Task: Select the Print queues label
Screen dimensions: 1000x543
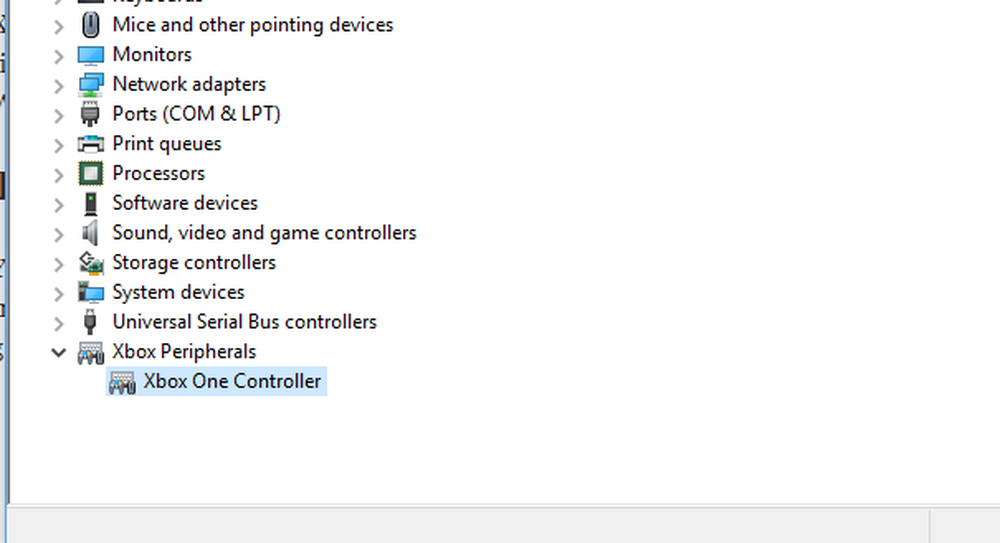Action: (x=167, y=144)
